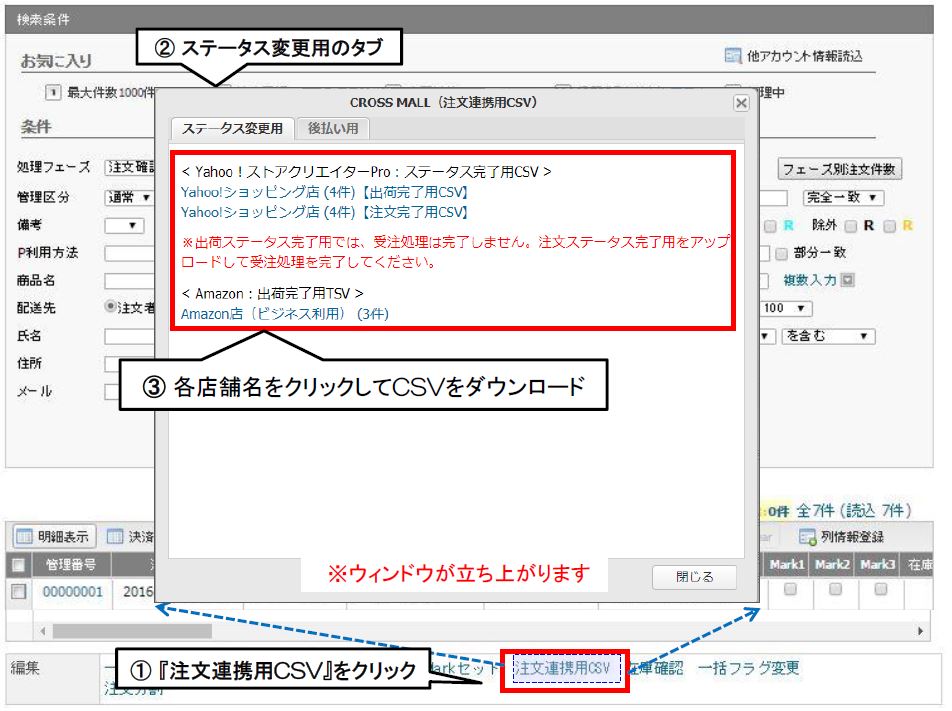Screen dimensions: 952x711
Task: Open the 処理フェーズ dropdown
Action: (130, 168)
